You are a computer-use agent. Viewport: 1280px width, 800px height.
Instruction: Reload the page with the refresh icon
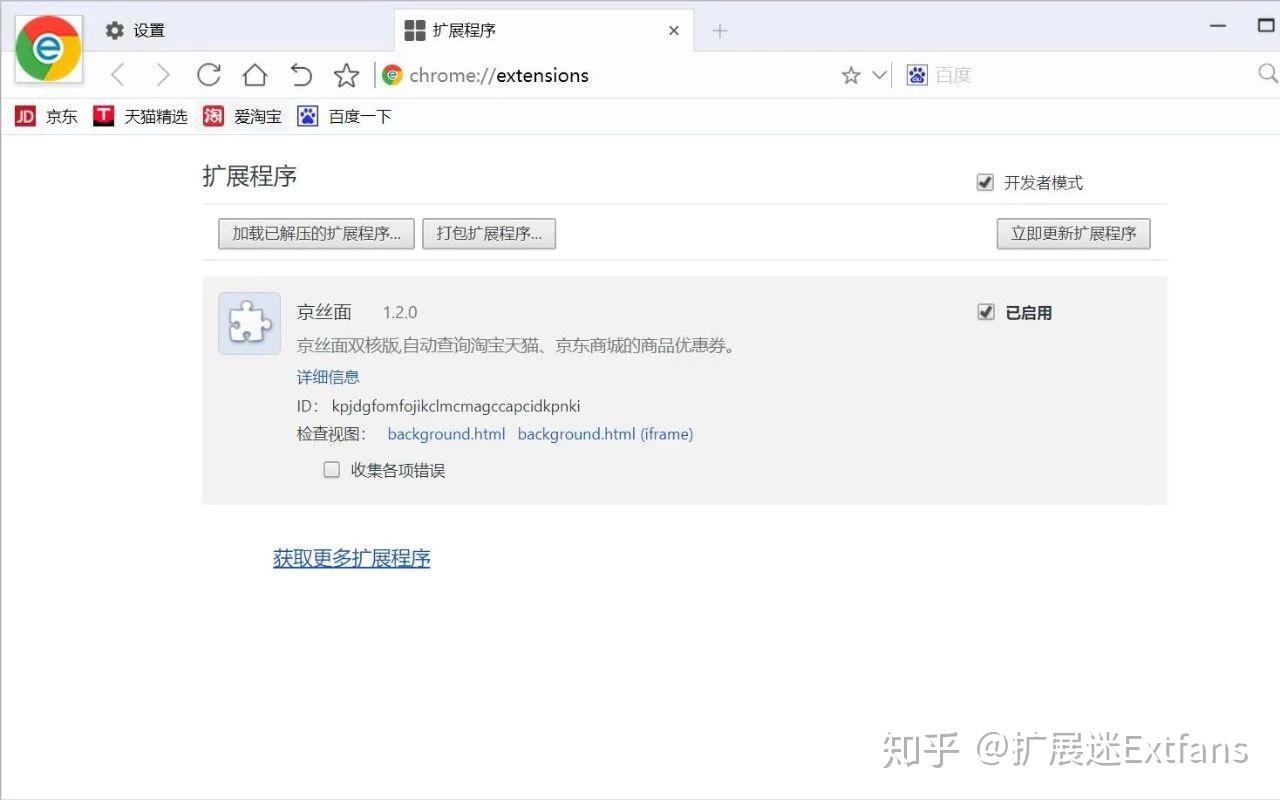click(x=208, y=75)
